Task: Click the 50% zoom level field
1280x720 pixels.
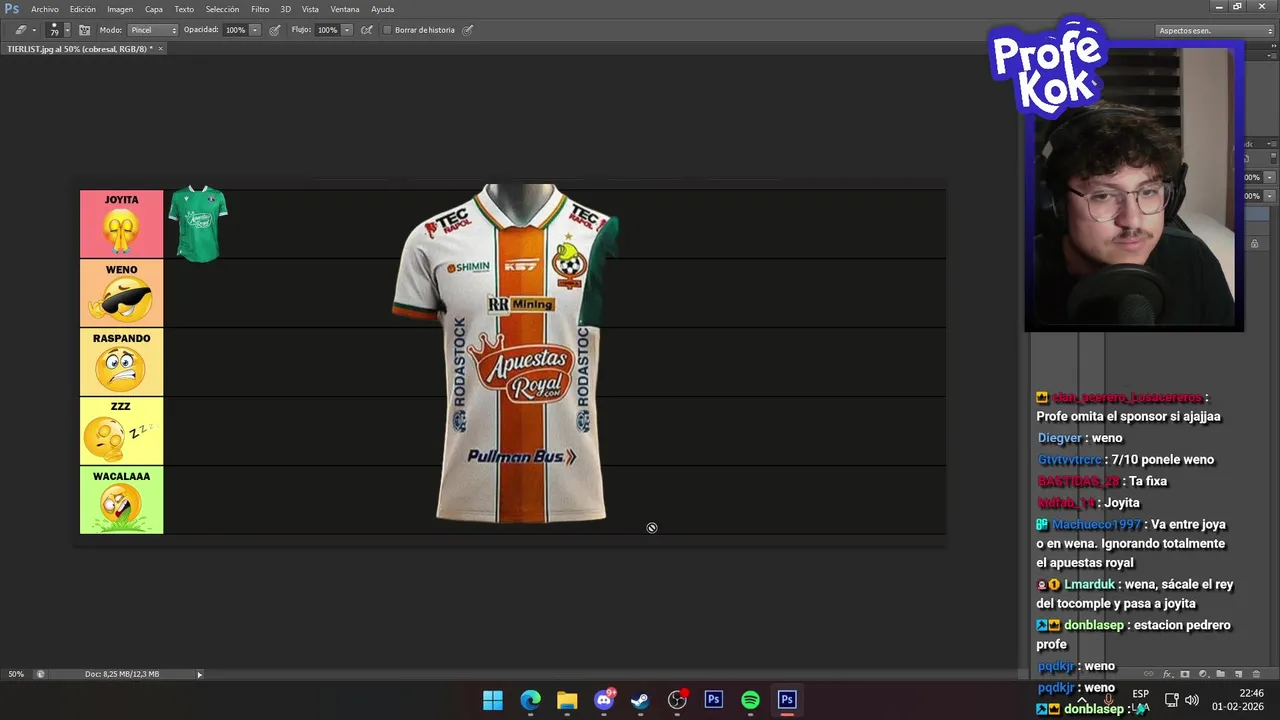Action: (17, 674)
